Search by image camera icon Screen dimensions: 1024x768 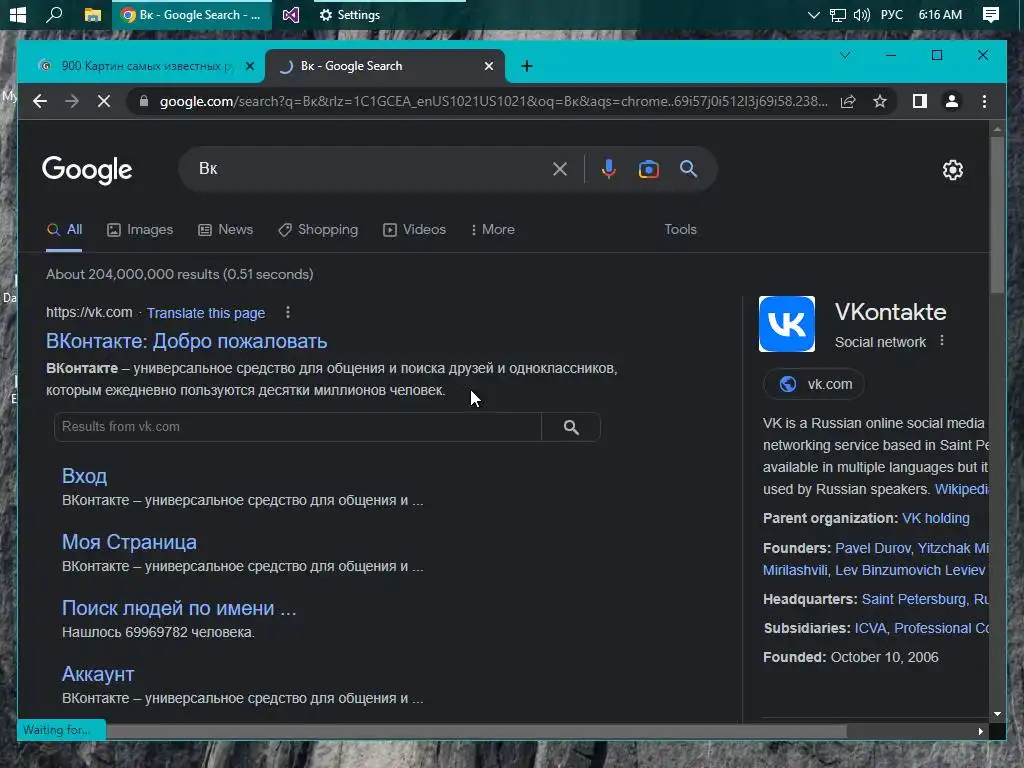(648, 169)
